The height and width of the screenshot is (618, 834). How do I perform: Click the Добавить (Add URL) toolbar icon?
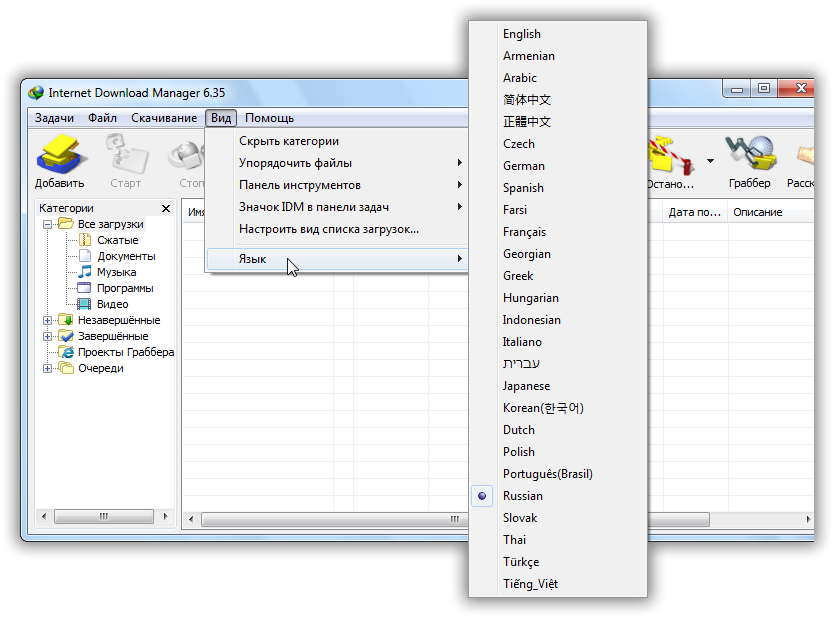pos(60,154)
